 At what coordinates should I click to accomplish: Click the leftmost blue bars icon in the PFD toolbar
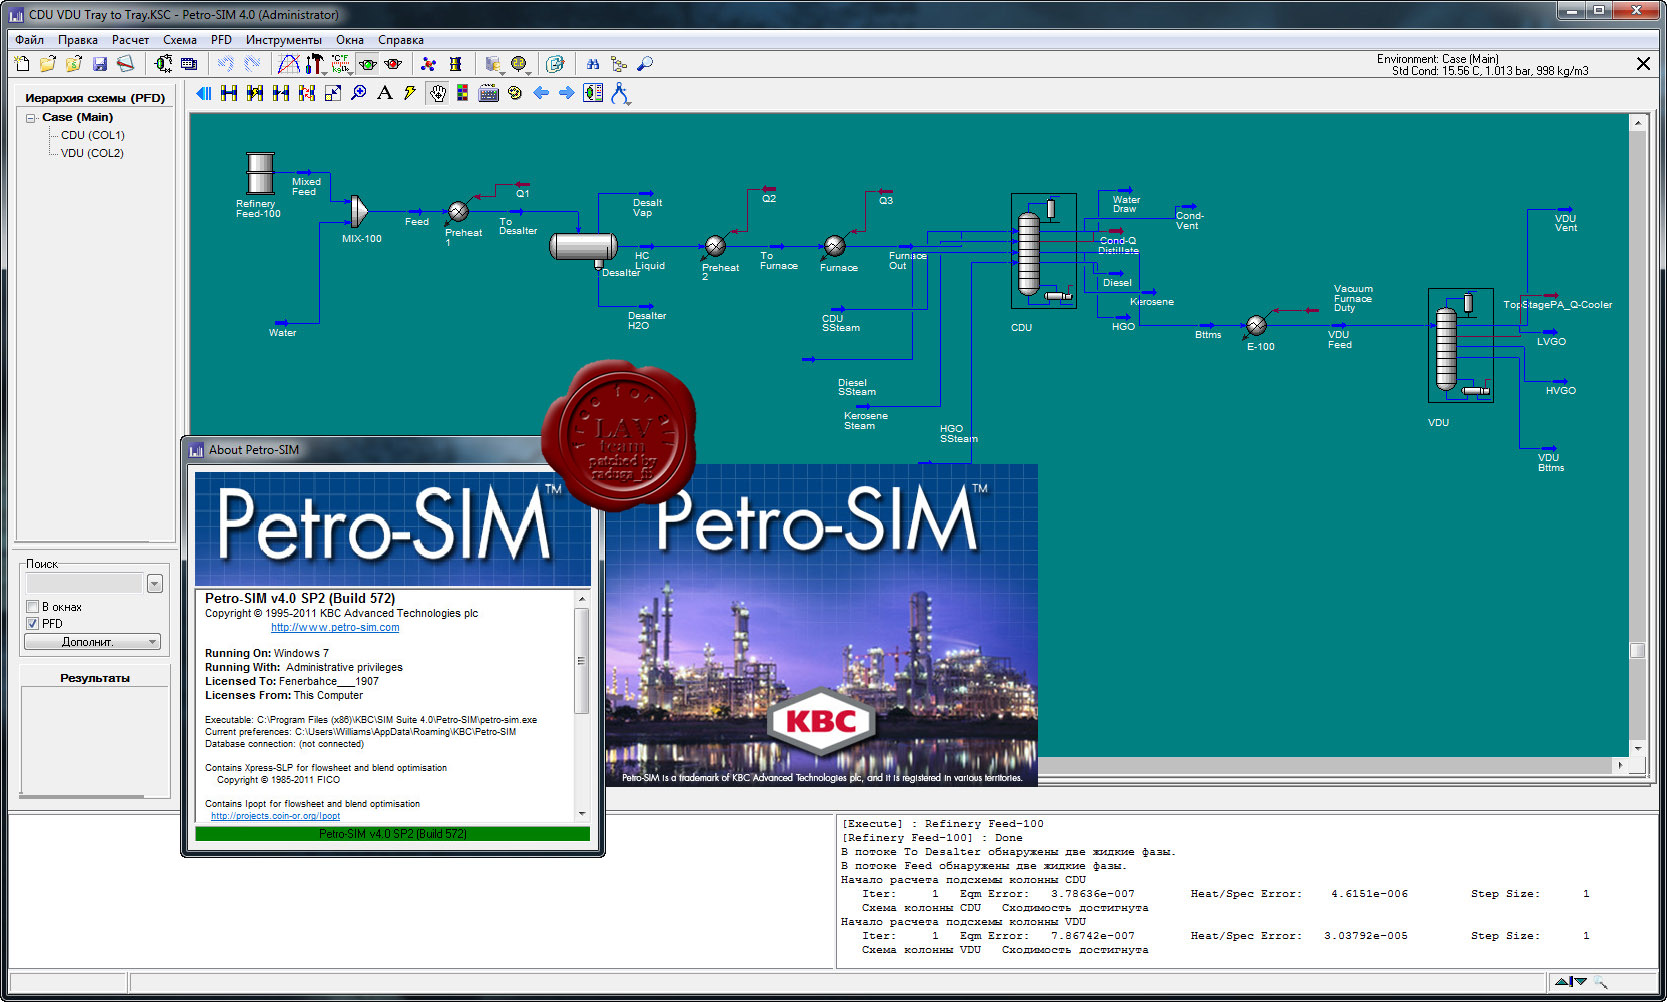203,93
